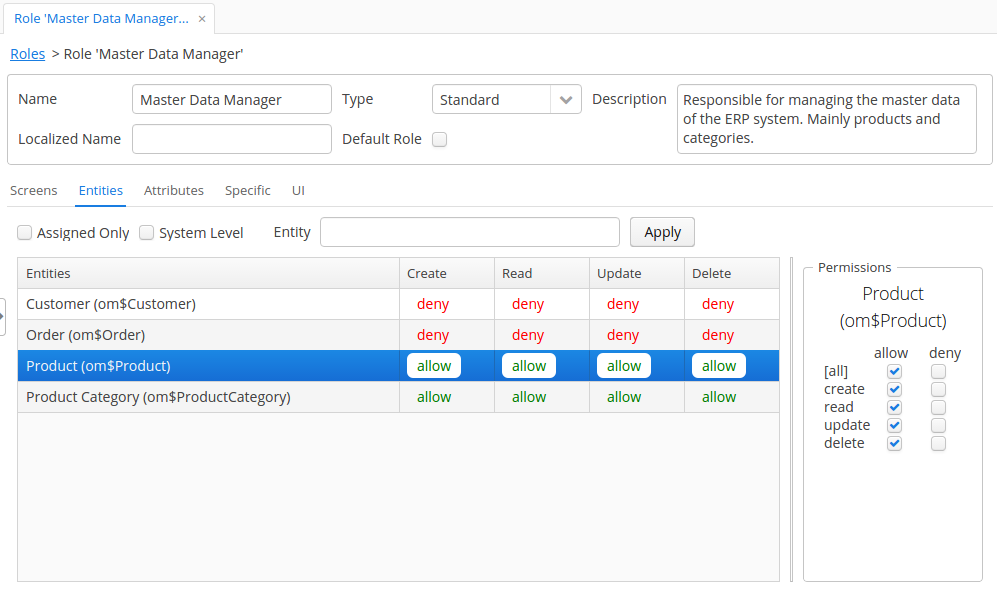Go back via the Roles breadcrumb link

pos(27,54)
